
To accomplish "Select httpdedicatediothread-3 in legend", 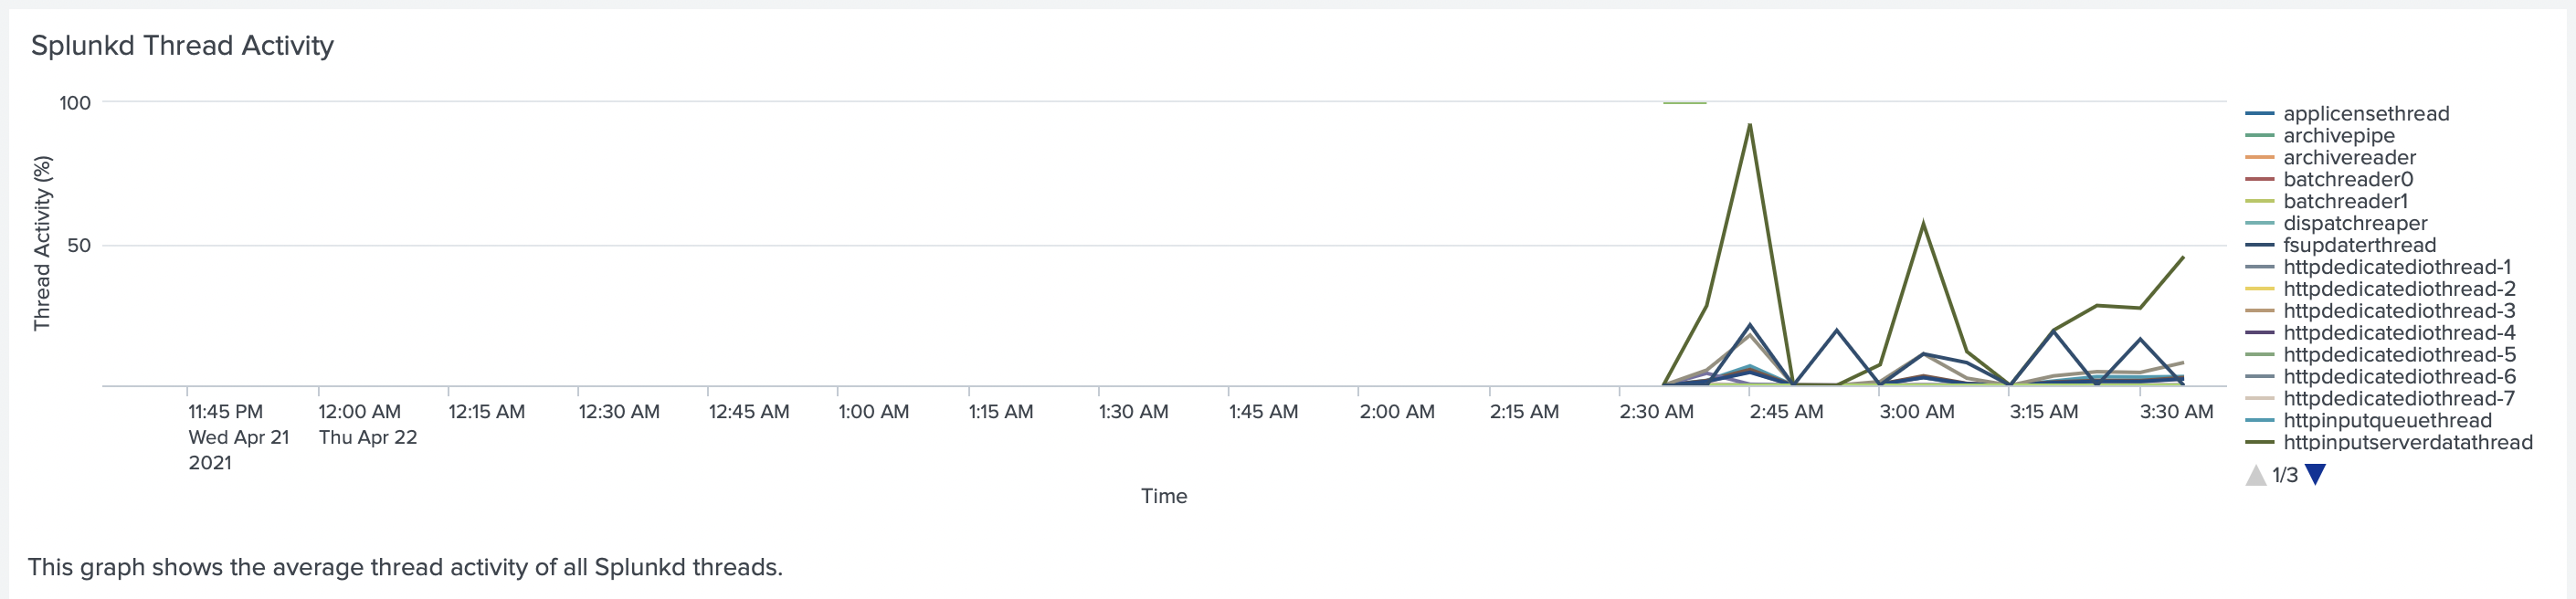I will [2399, 312].
